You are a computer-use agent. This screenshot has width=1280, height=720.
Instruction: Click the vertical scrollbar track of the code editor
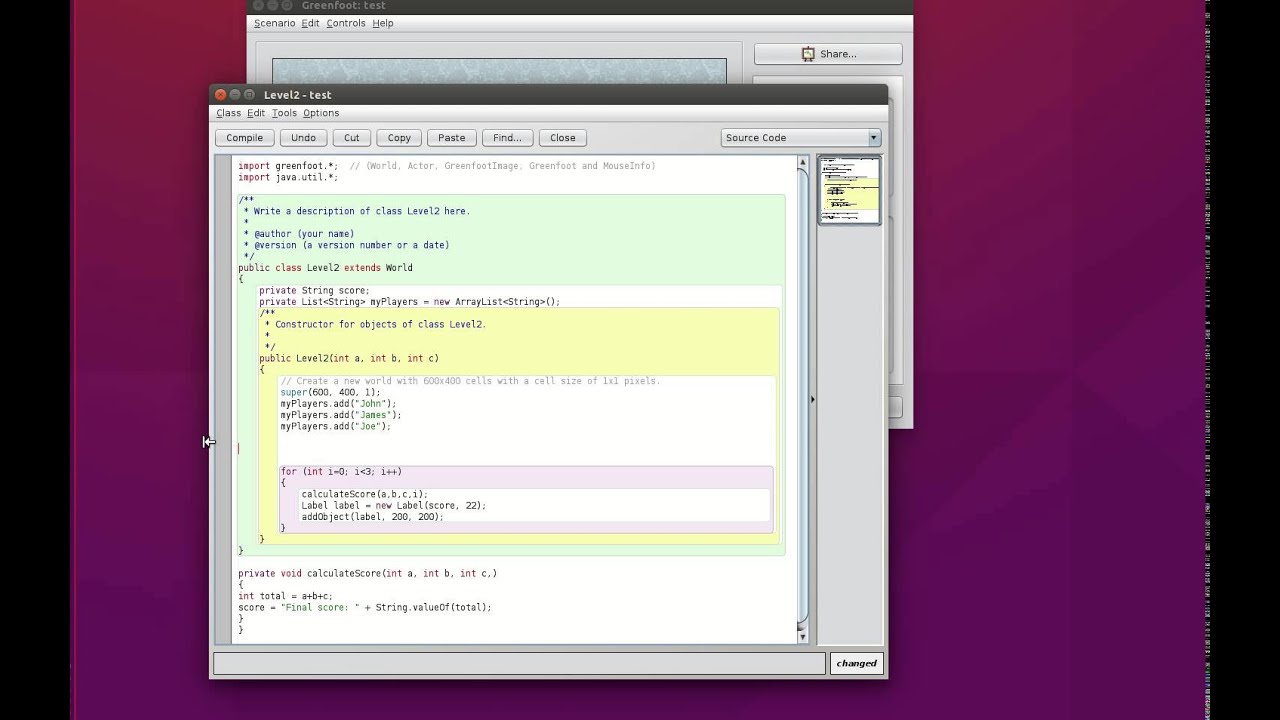[802, 400]
